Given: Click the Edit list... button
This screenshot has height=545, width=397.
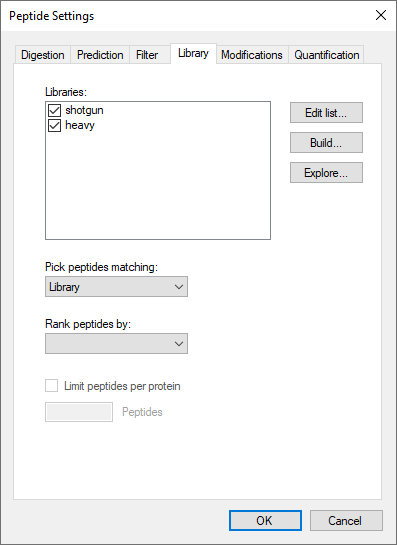Looking at the screenshot, I should tap(326, 113).
